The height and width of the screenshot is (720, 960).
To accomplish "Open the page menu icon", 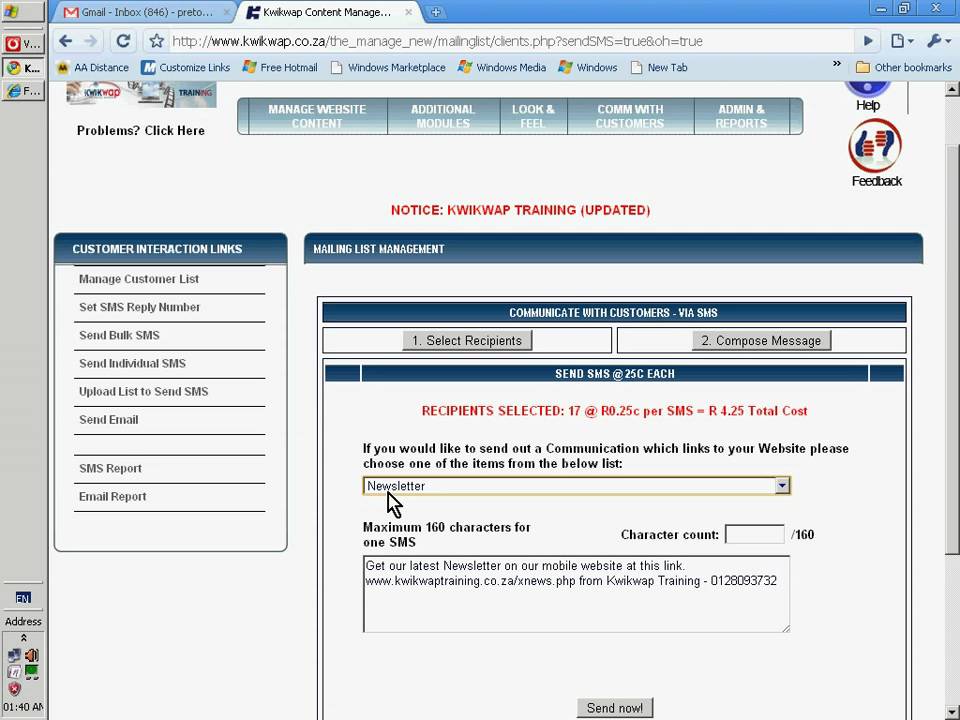I will pyautogui.click(x=901, y=41).
